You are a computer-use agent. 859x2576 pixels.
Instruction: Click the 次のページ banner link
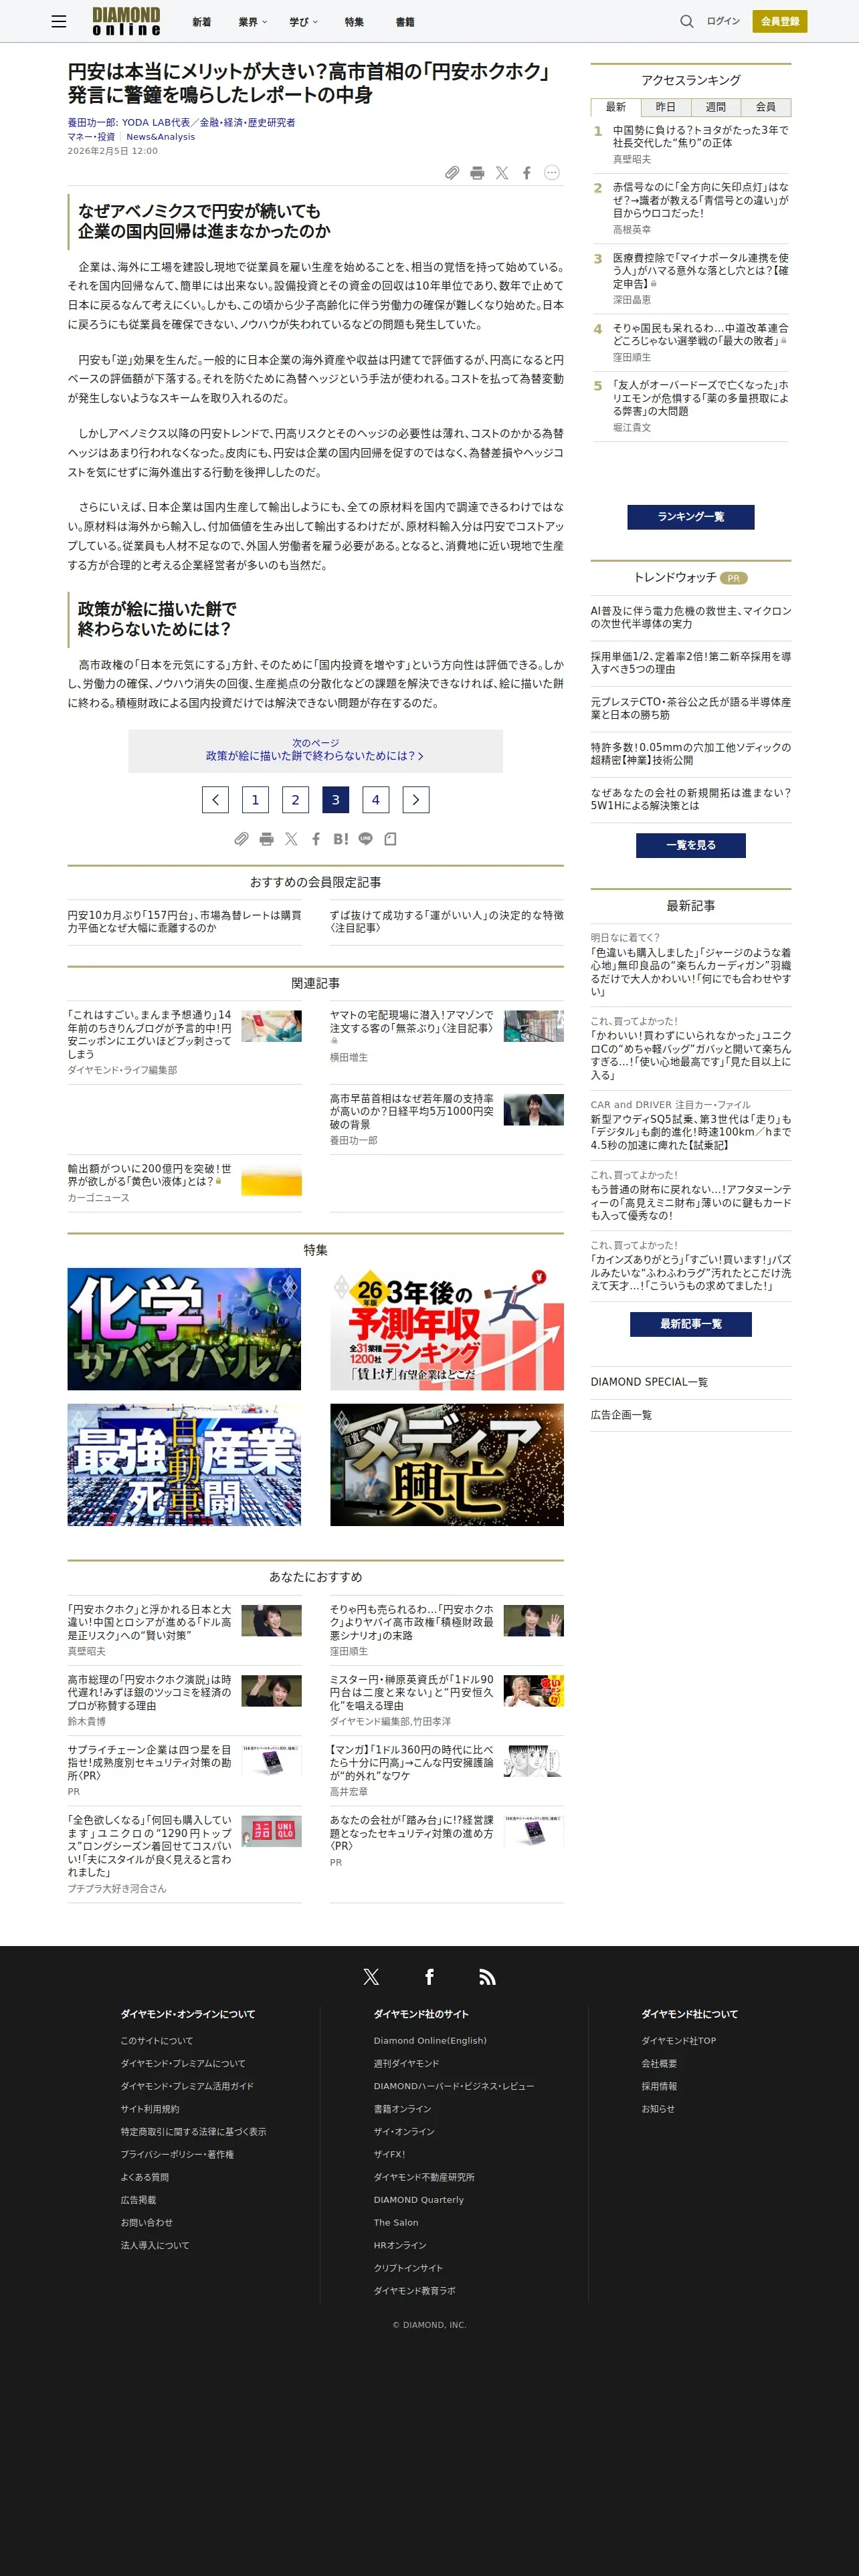point(315,750)
